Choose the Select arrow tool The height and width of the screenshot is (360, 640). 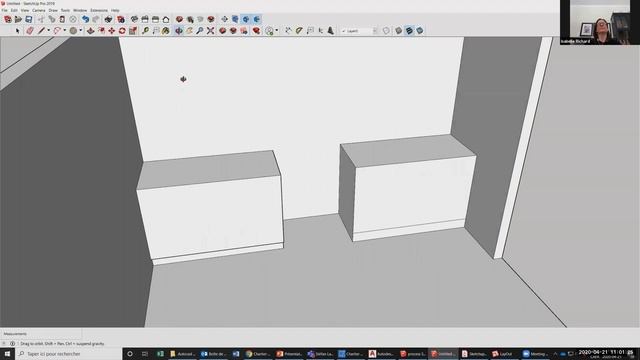[x=18, y=31]
